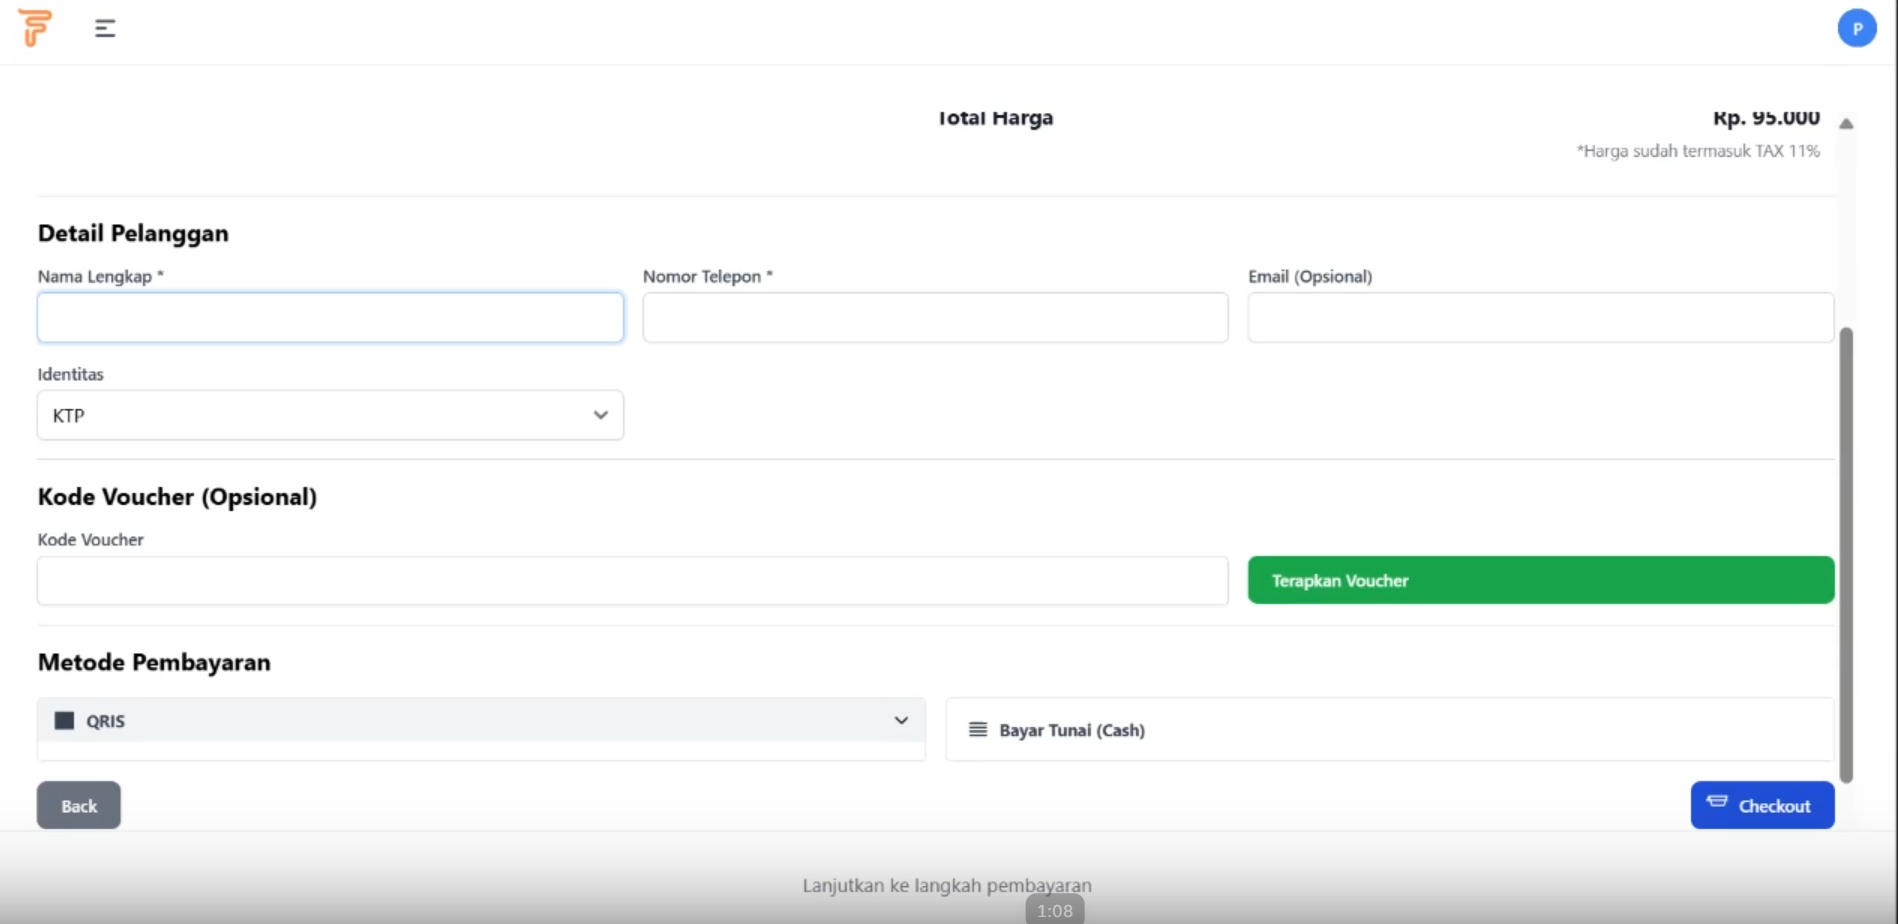Open the Identitas dropdown showing KTP
The width and height of the screenshot is (1898, 924).
[x=330, y=415]
